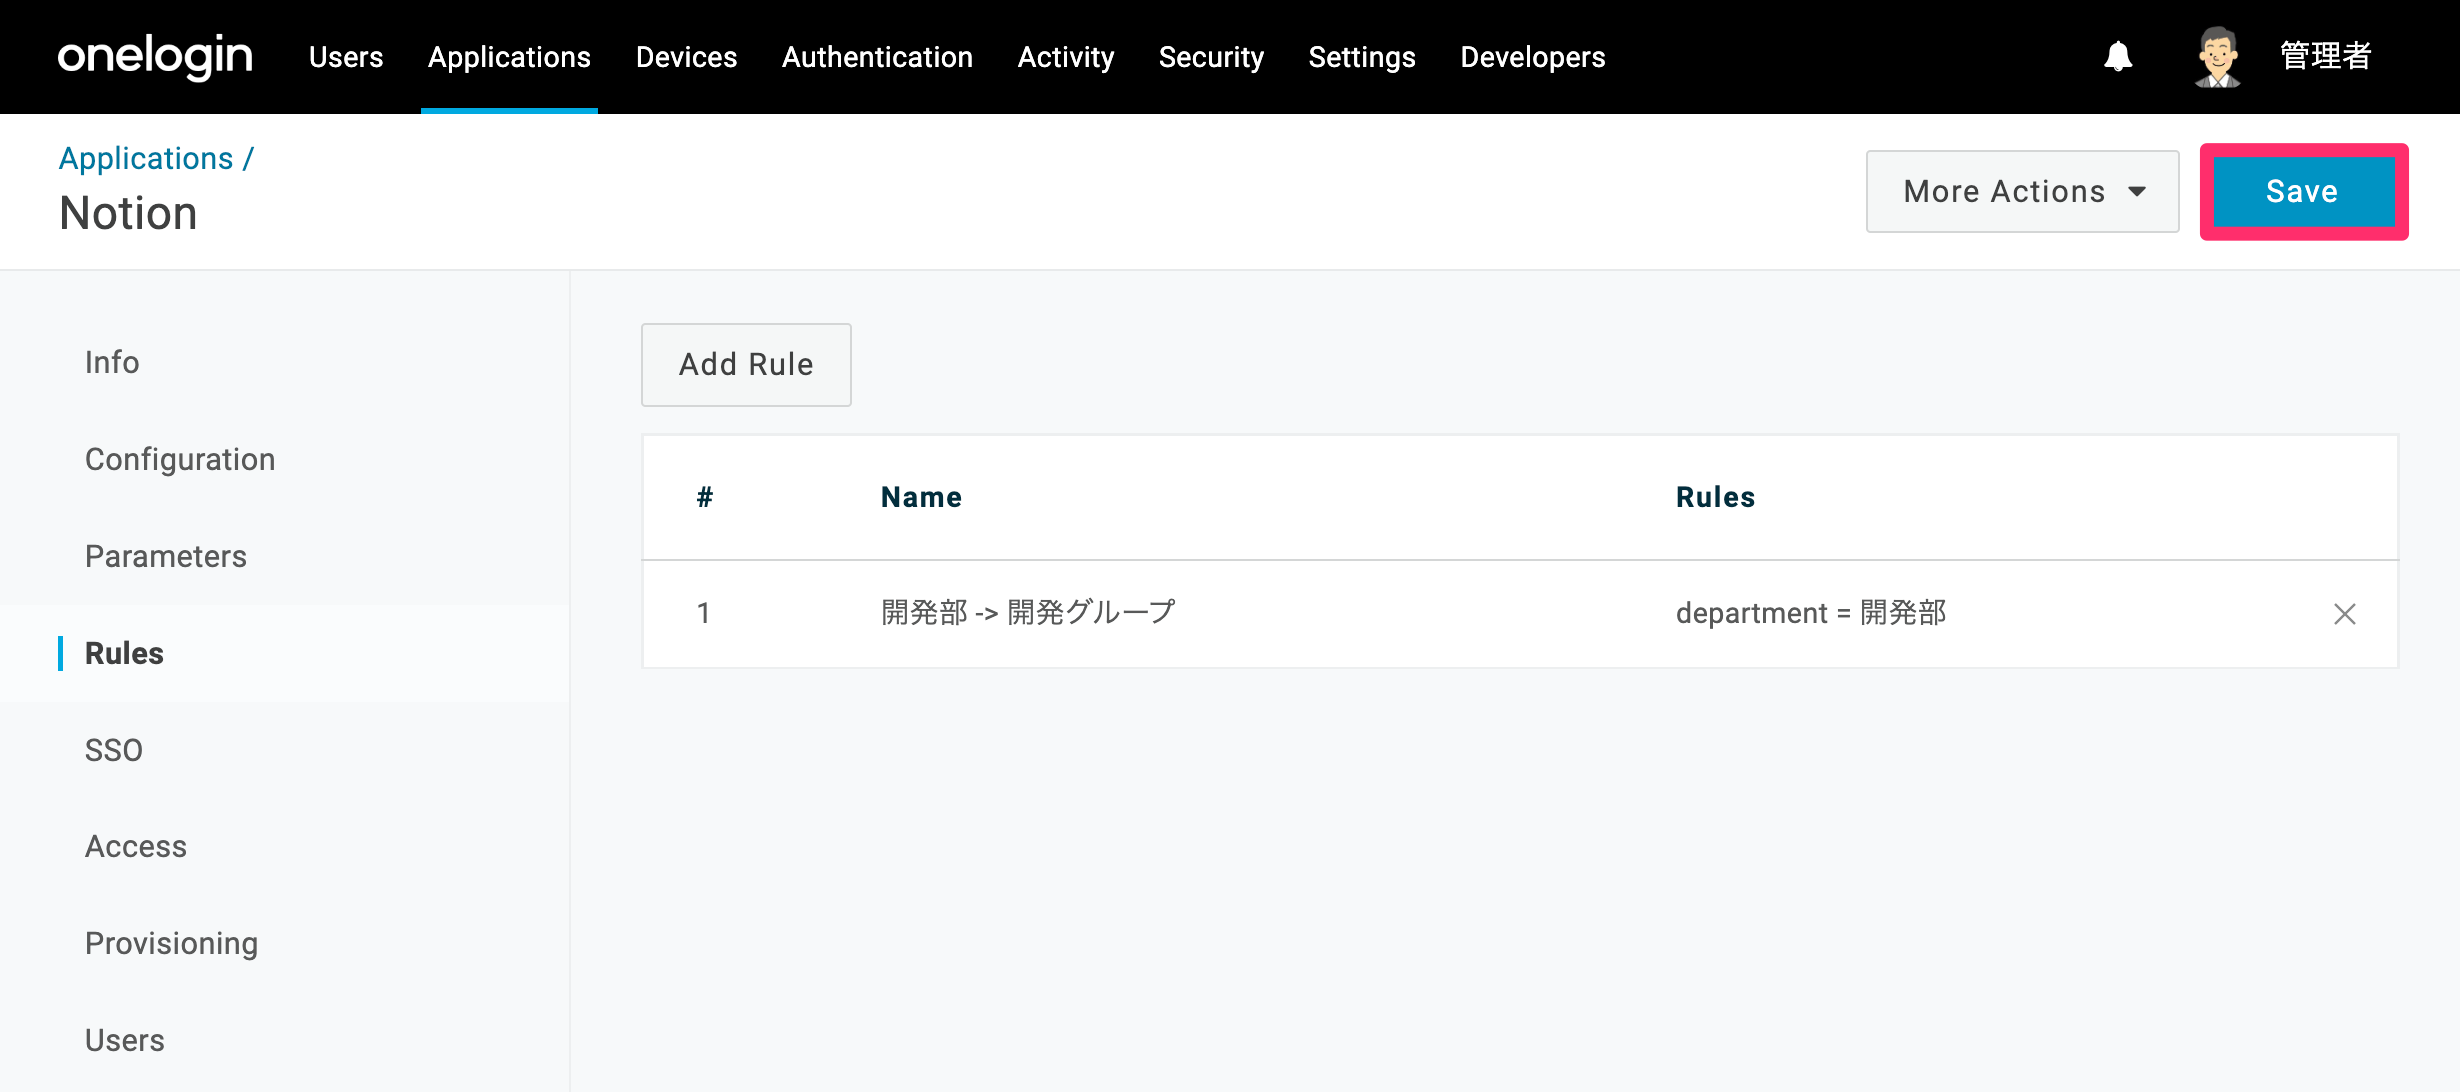Open the Security menu

tap(1211, 57)
